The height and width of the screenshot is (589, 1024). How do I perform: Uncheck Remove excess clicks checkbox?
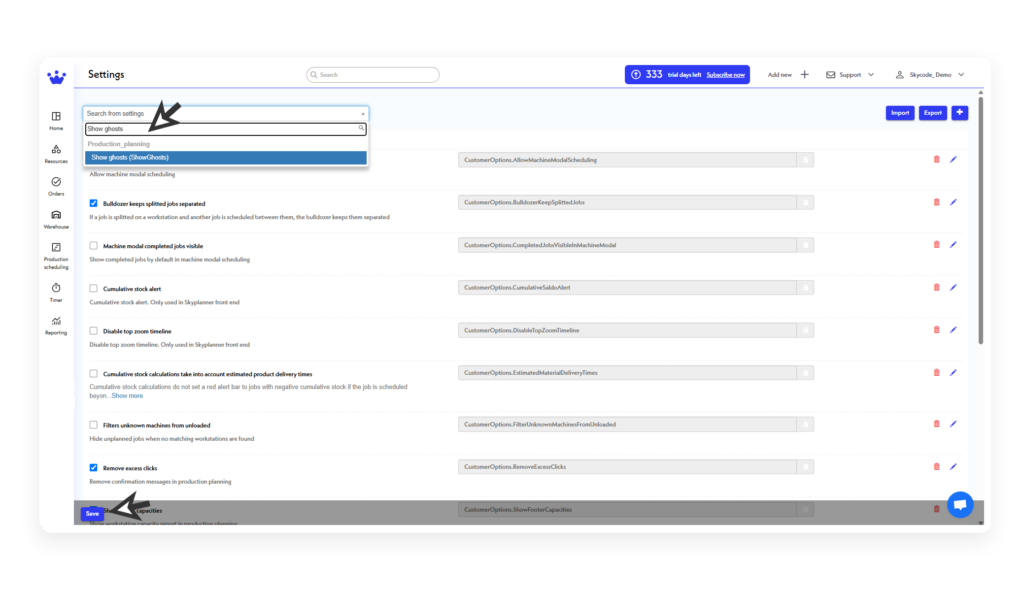point(94,467)
